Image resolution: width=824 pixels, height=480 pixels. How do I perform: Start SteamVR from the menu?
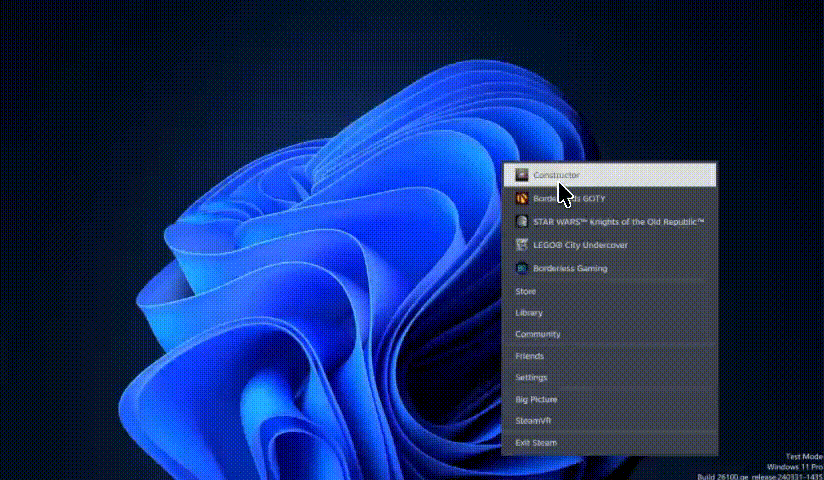[533, 421]
